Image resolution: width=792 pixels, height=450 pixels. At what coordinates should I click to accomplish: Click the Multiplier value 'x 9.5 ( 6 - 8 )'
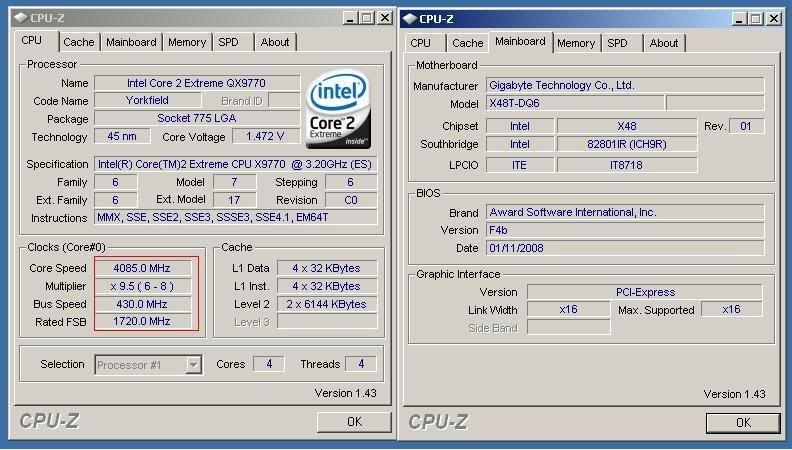[142, 286]
